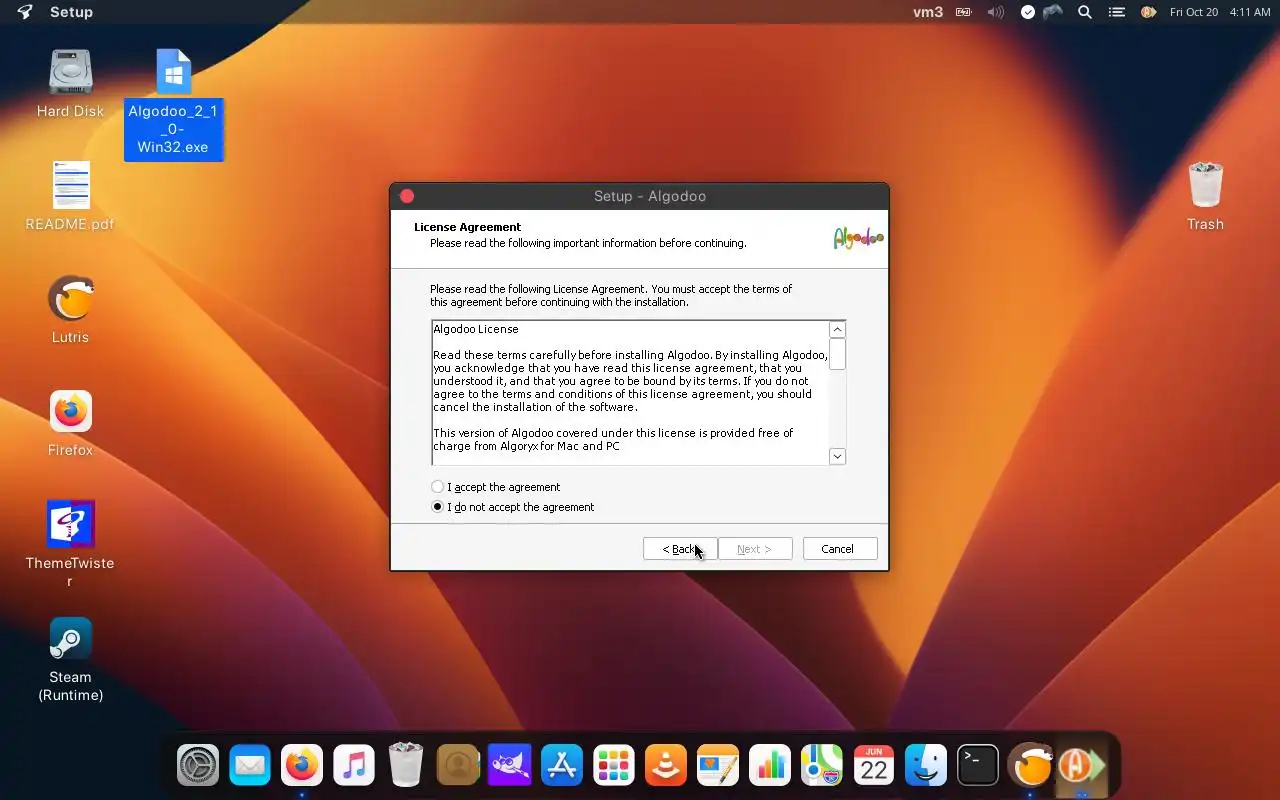Select the README.pdf desktop file
Screen dimensions: 1280x800
coord(70,196)
